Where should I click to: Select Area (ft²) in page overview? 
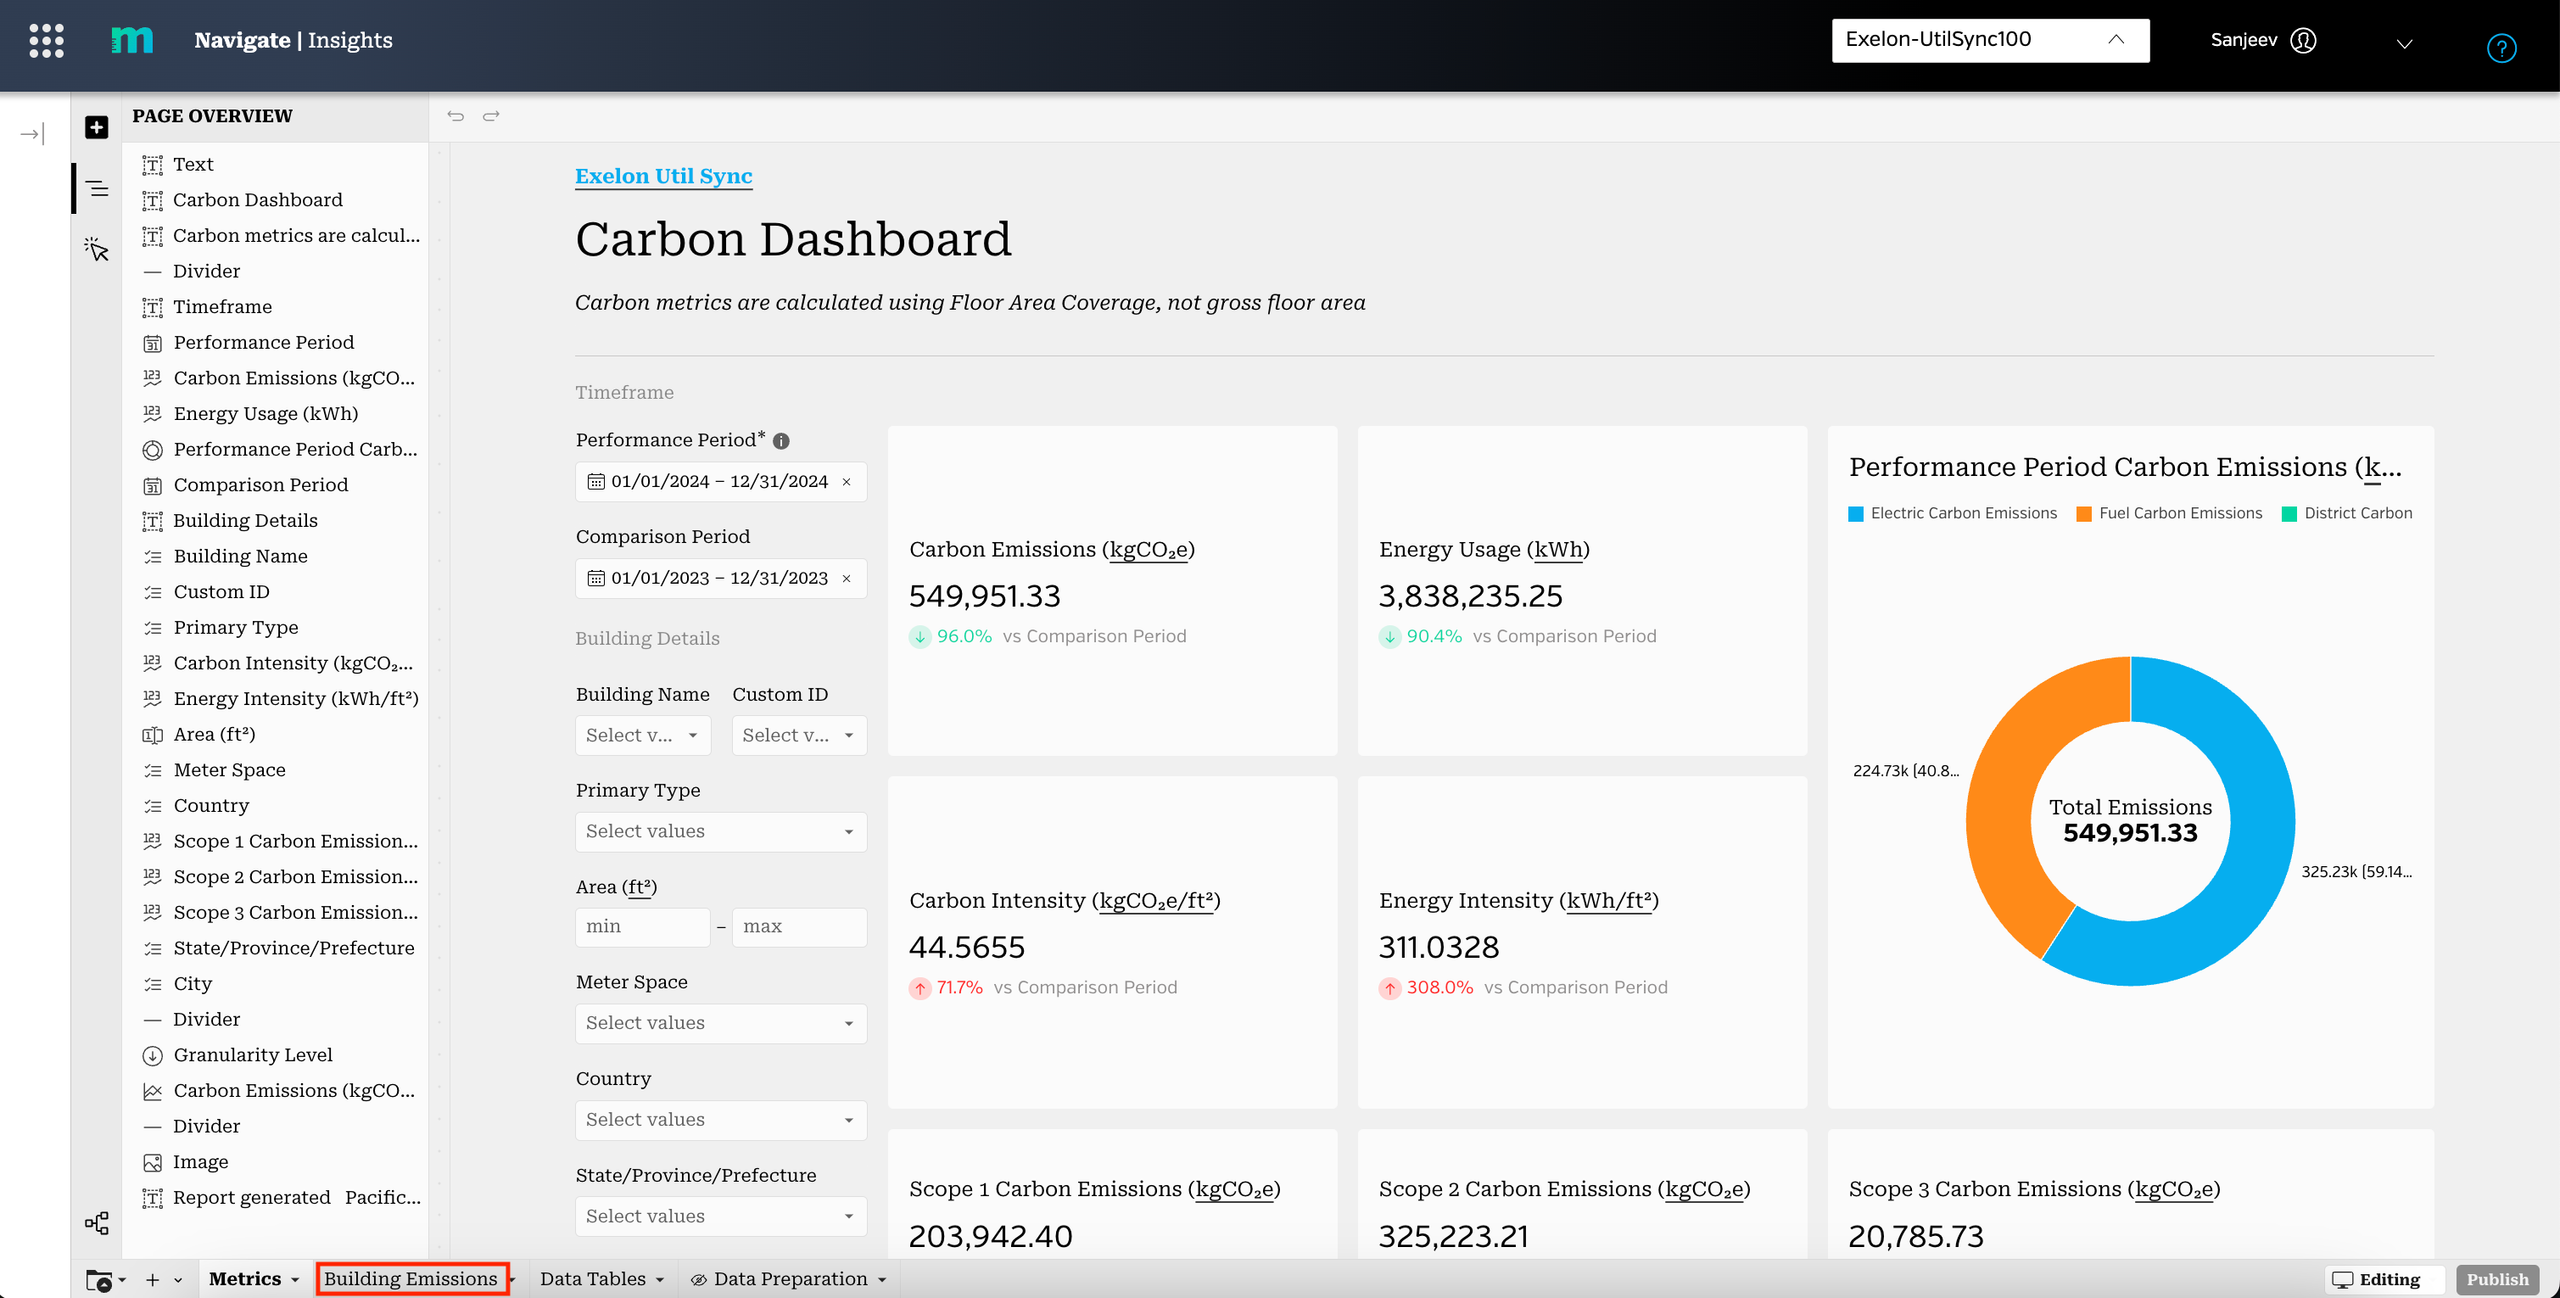[214, 734]
